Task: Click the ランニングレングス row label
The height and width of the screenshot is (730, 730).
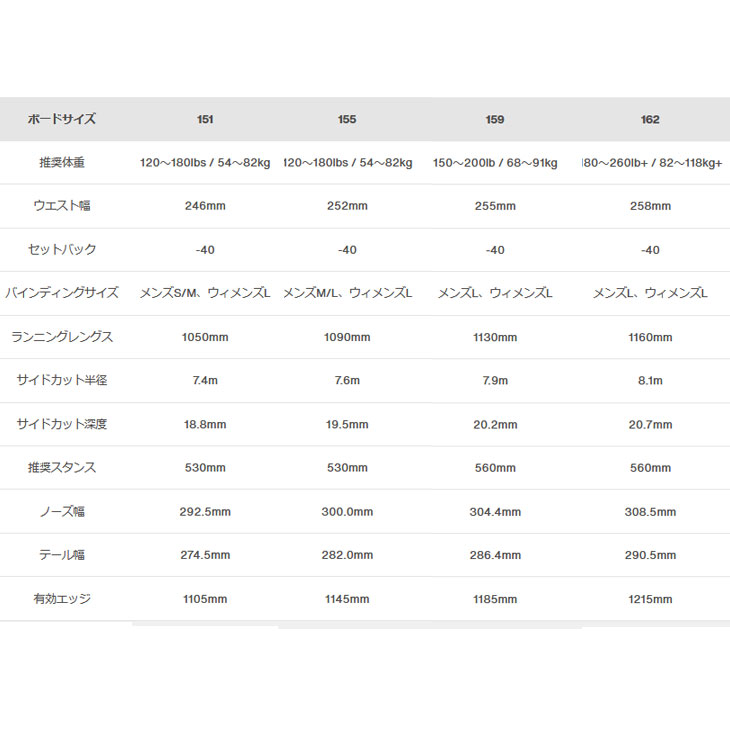Action: [62, 337]
